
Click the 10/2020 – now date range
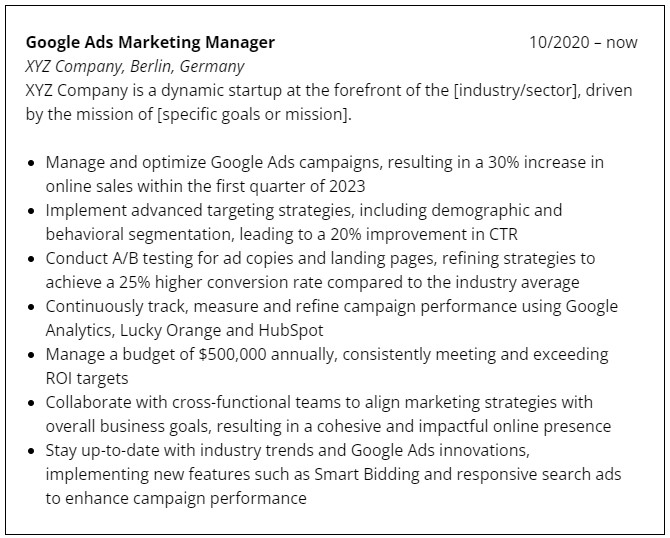click(x=583, y=42)
